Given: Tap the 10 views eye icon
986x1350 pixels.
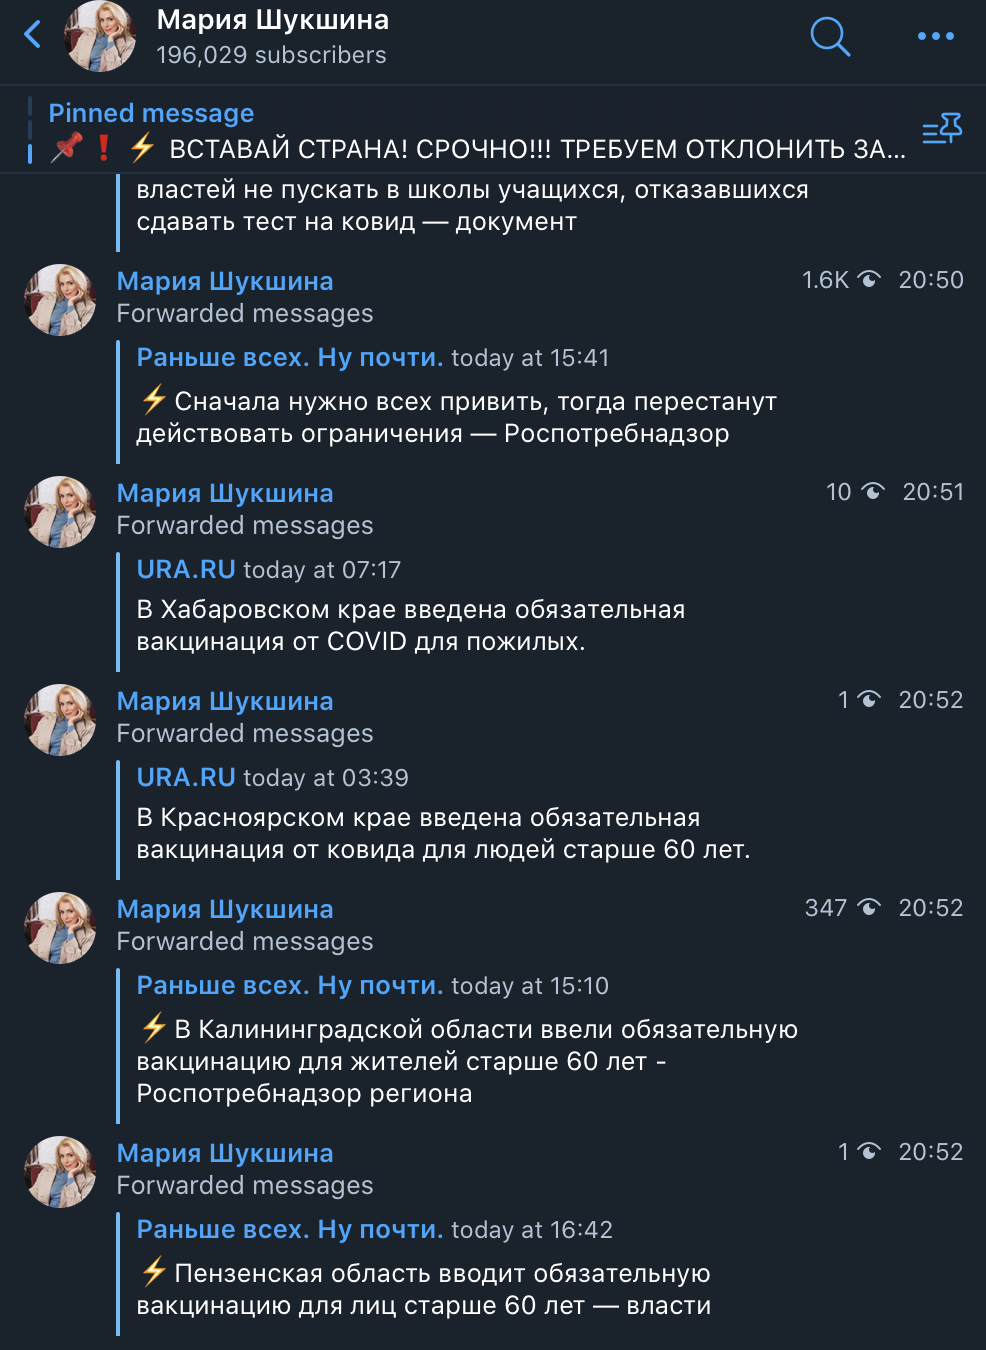Looking at the screenshot, I should click(873, 492).
